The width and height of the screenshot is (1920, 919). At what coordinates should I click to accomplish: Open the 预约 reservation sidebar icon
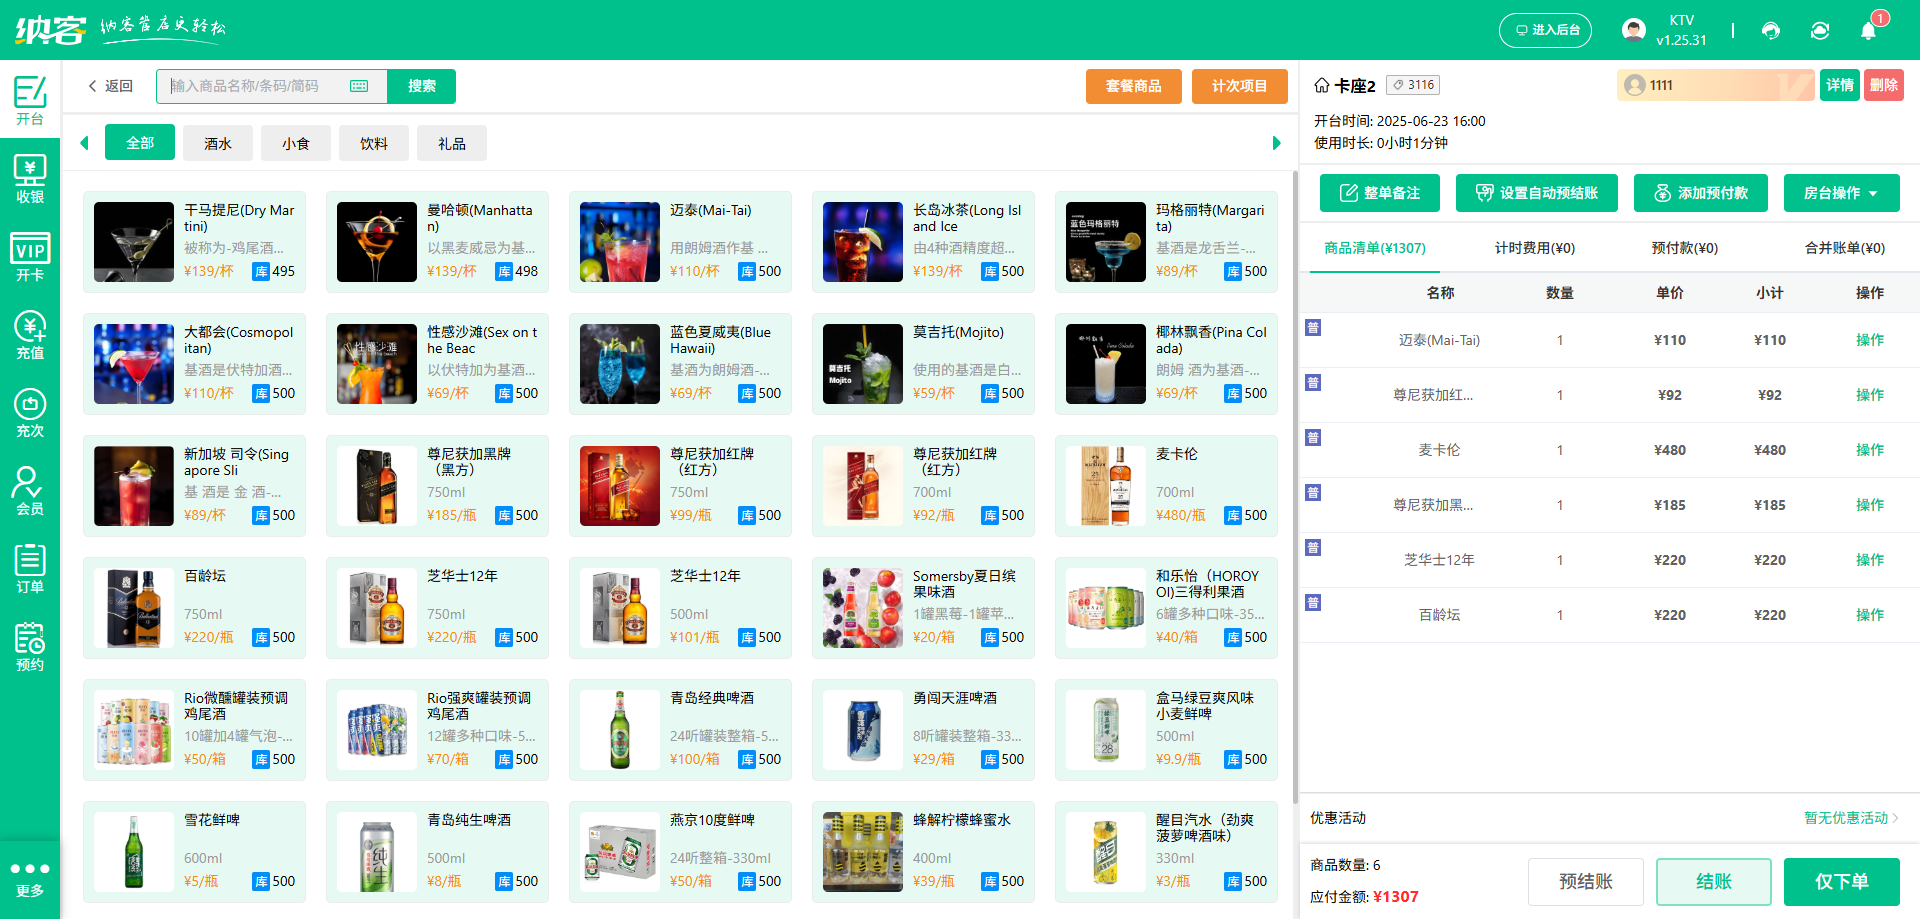pos(30,647)
